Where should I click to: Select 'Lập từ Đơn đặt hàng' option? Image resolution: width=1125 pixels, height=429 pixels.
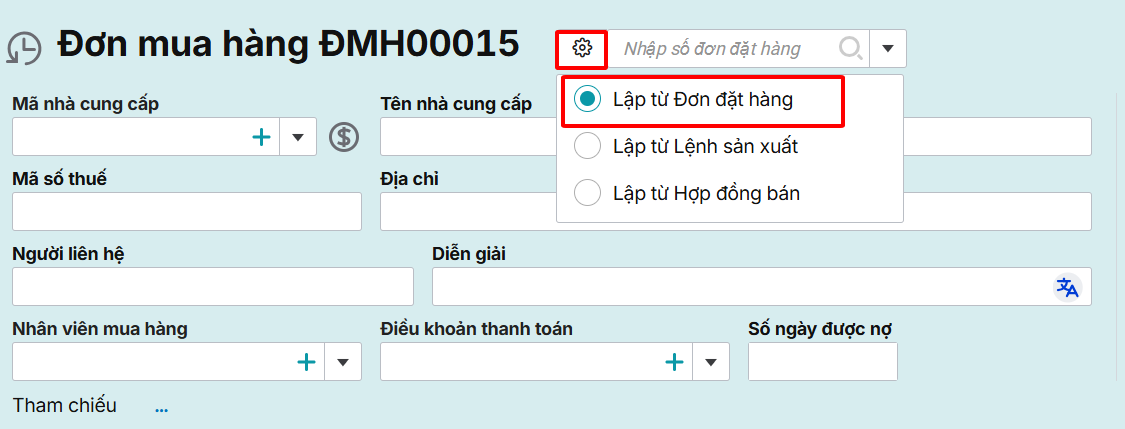pyautogui.click(x=589, y=99)
